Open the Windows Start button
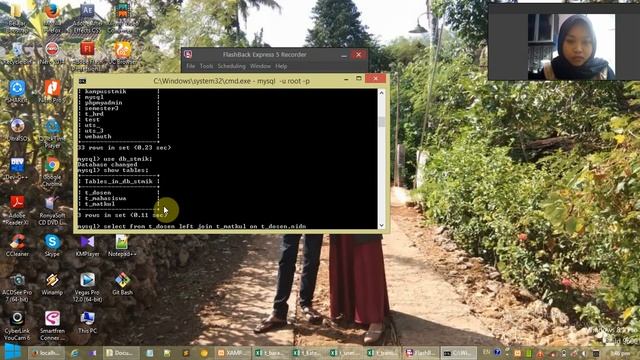Viewport: 640px width, 360px height. pos(12,352)
